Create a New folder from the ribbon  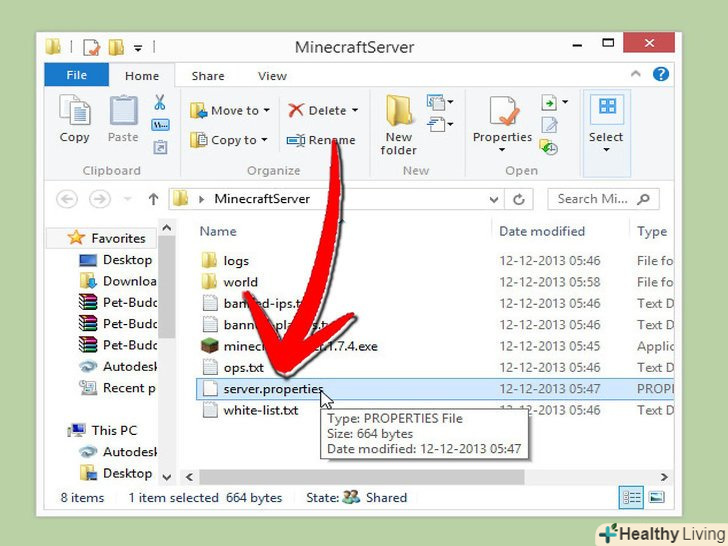pyautogui.click(x=398, y=125)
